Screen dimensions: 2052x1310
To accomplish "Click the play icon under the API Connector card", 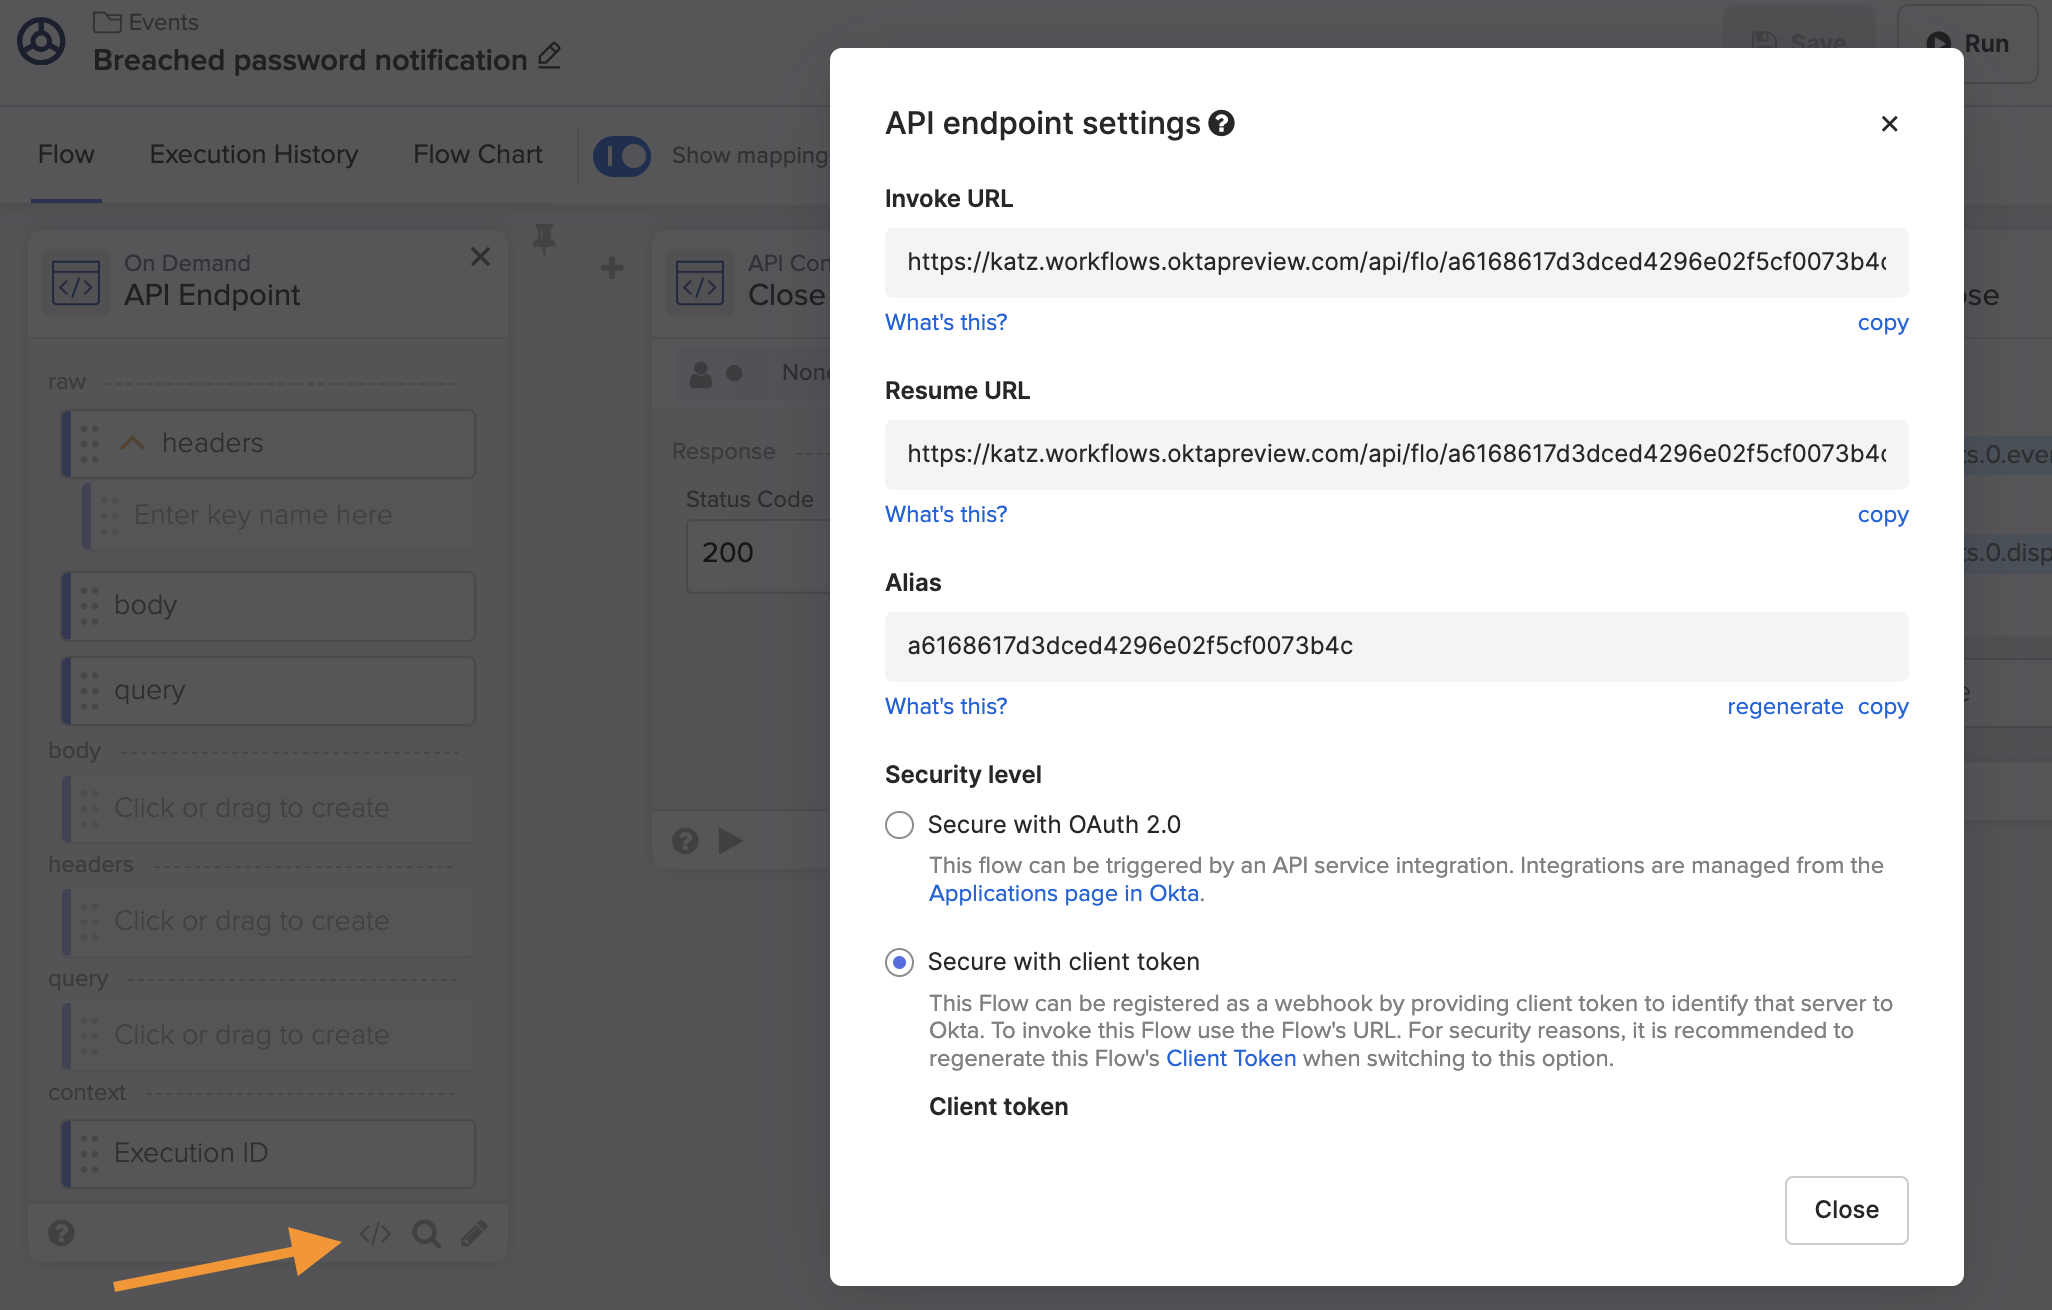I will pyautogui.click(x=731, y=841).
